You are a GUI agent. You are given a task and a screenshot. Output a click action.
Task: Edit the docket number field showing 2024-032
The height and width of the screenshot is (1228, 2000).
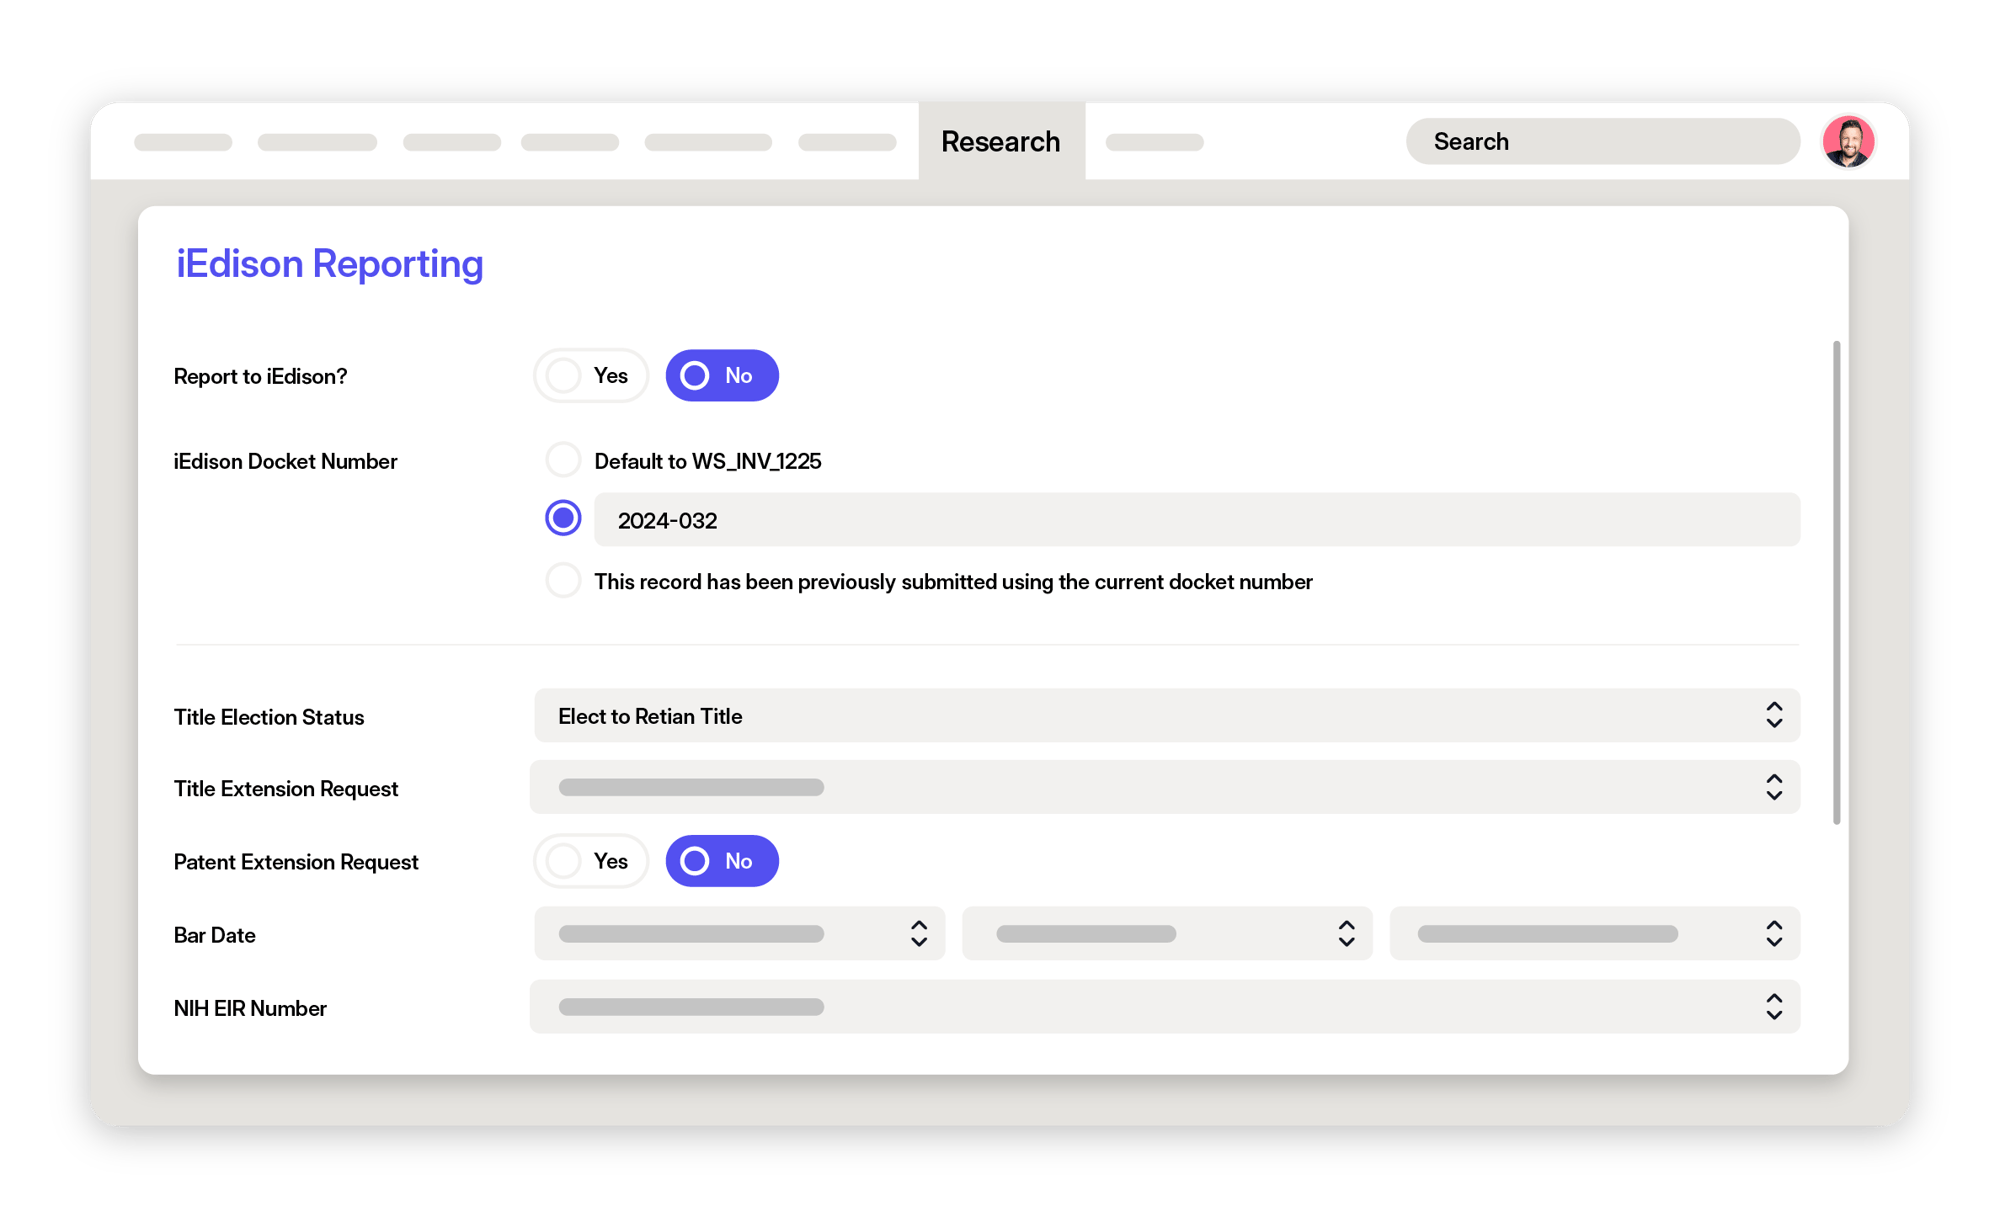(1195, 520)
